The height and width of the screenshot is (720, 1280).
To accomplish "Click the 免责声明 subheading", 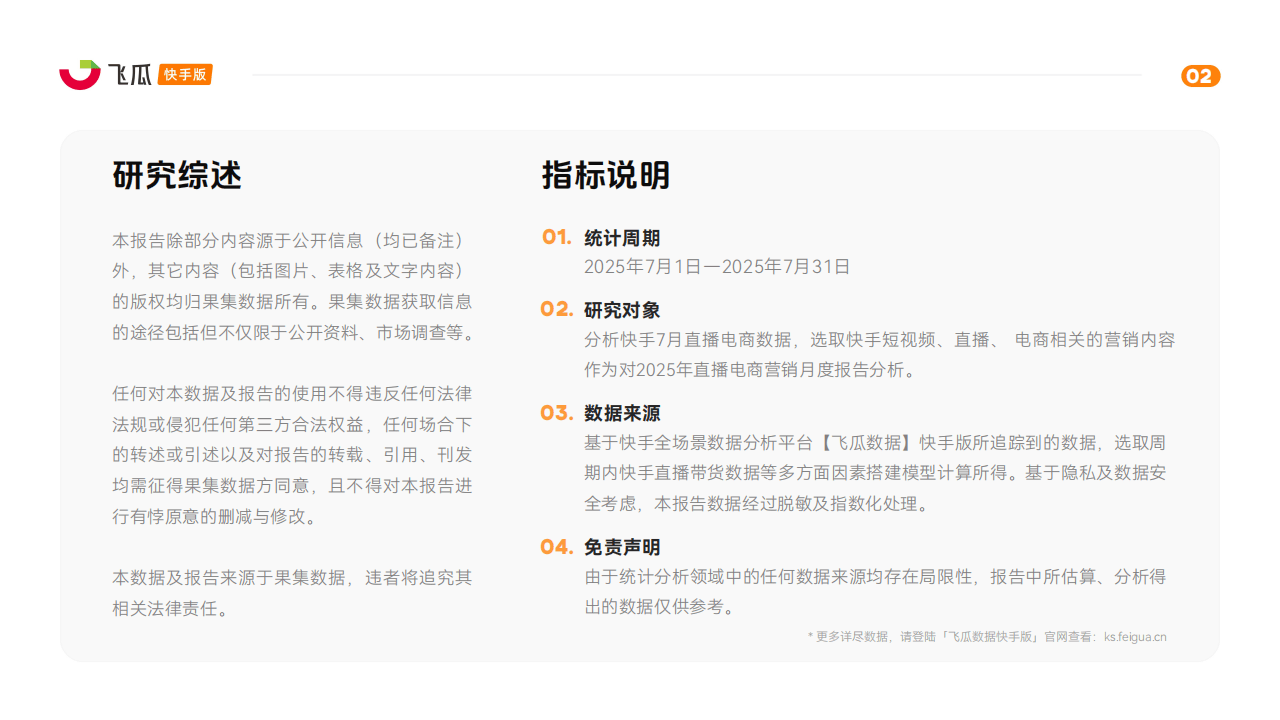I will 622,548.
